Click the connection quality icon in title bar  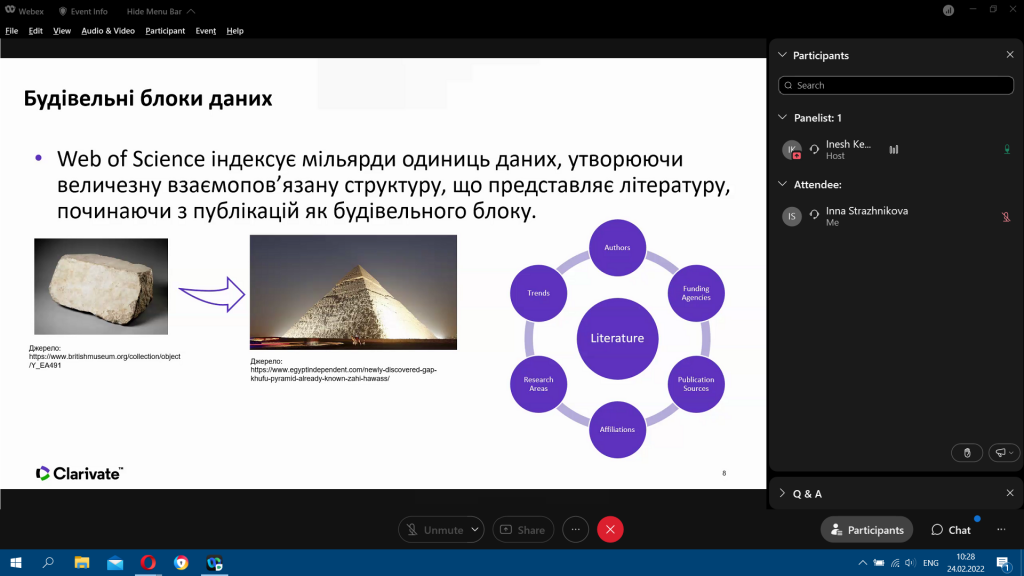pyautogui.click(x=948, y=10)
